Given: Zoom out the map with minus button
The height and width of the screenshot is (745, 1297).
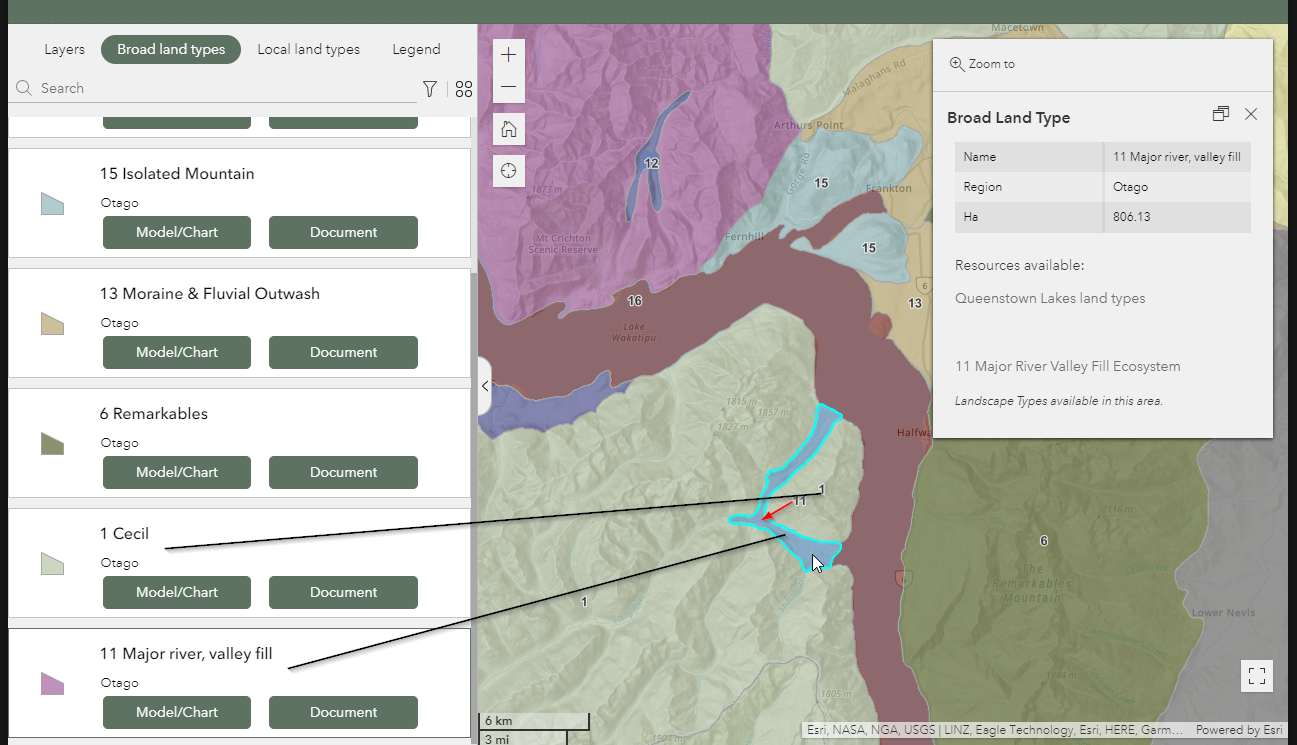Looking at the screenshot, I should coord(509,87).
